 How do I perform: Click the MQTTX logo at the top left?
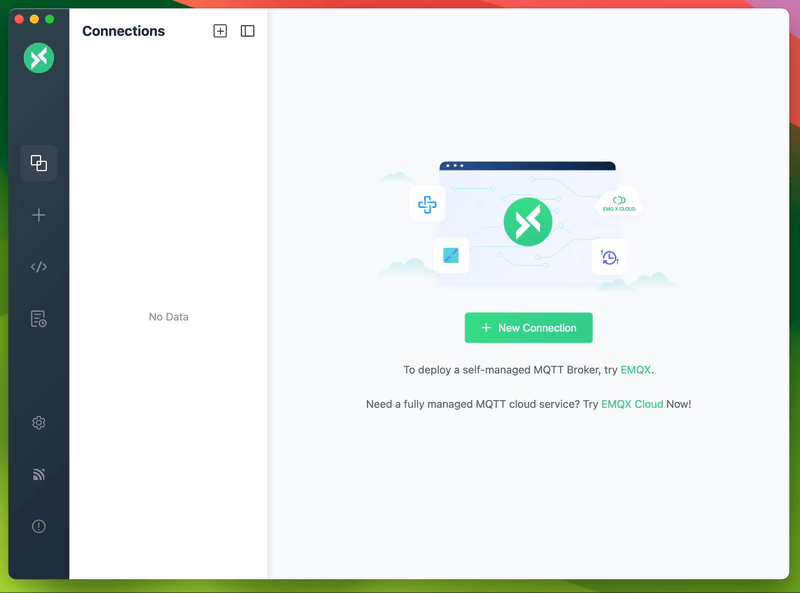(38, 58)
